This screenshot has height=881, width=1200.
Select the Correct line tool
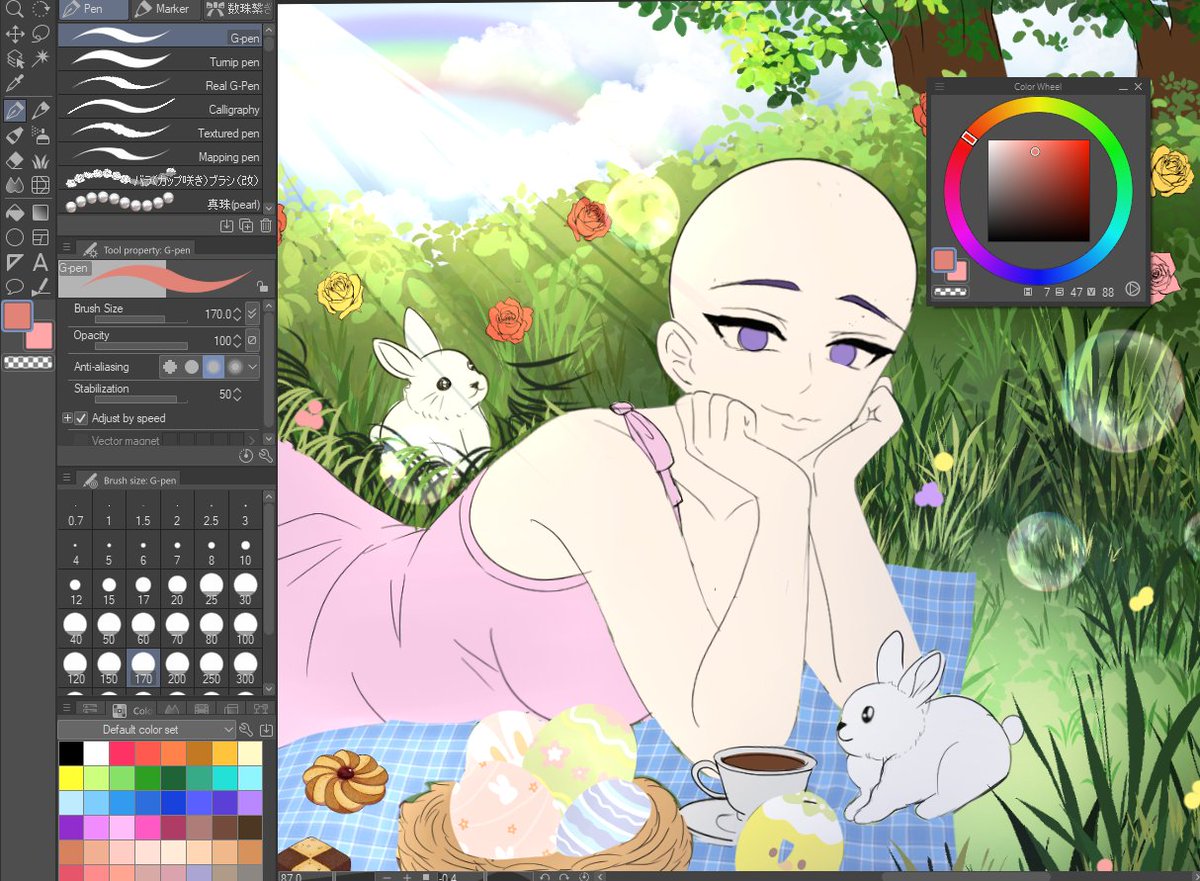[41, 287]
